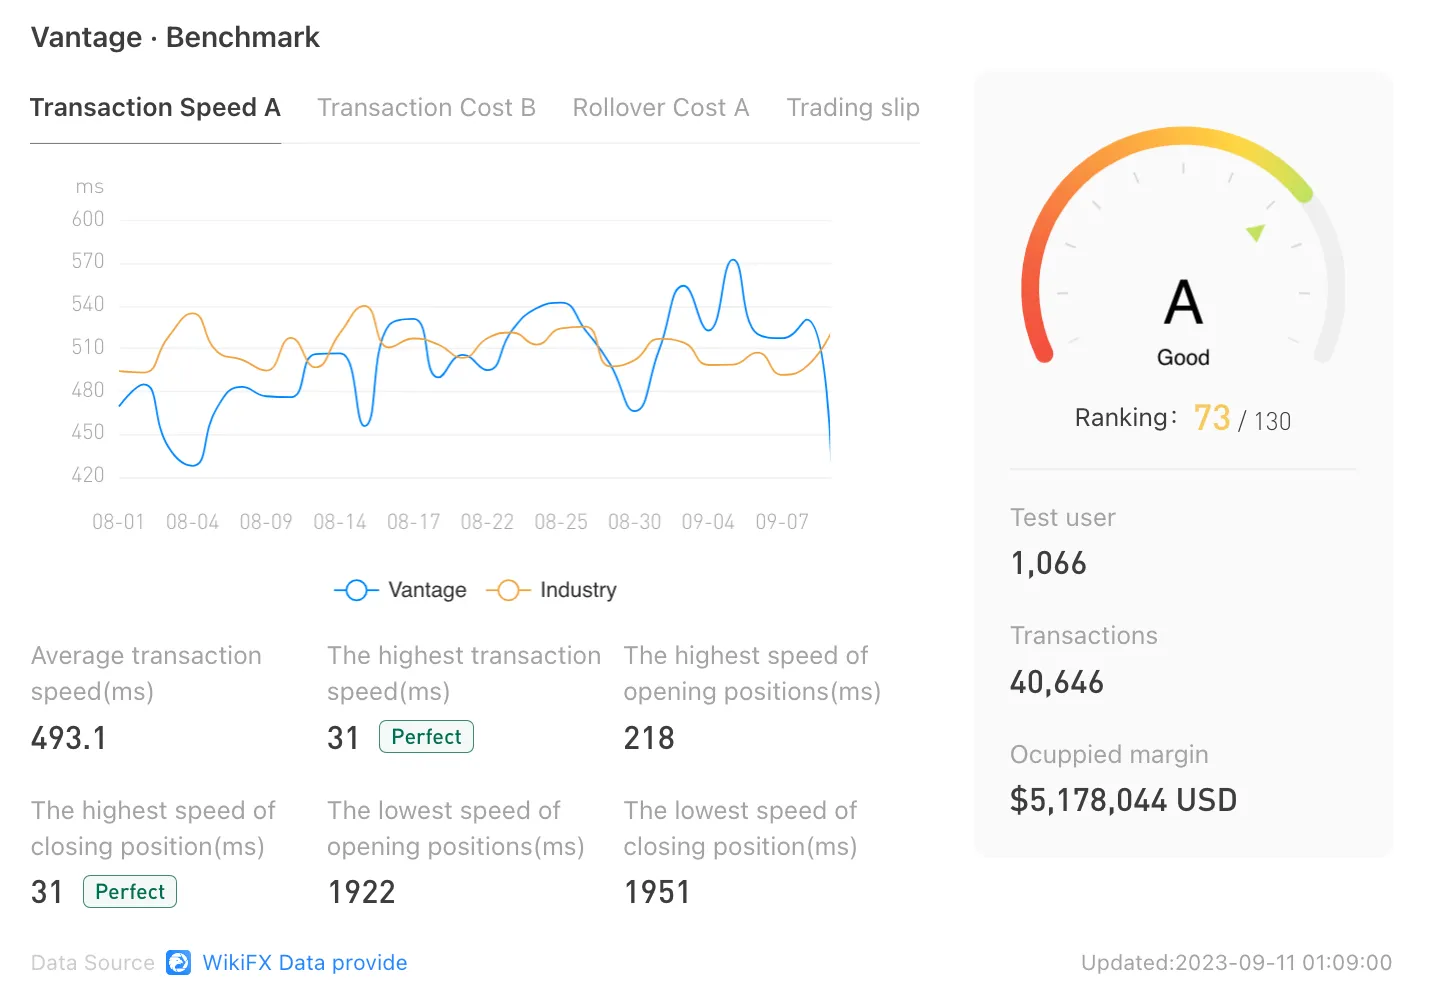
Task: Click the 420 ms axis label
Action: coord(88,475)
